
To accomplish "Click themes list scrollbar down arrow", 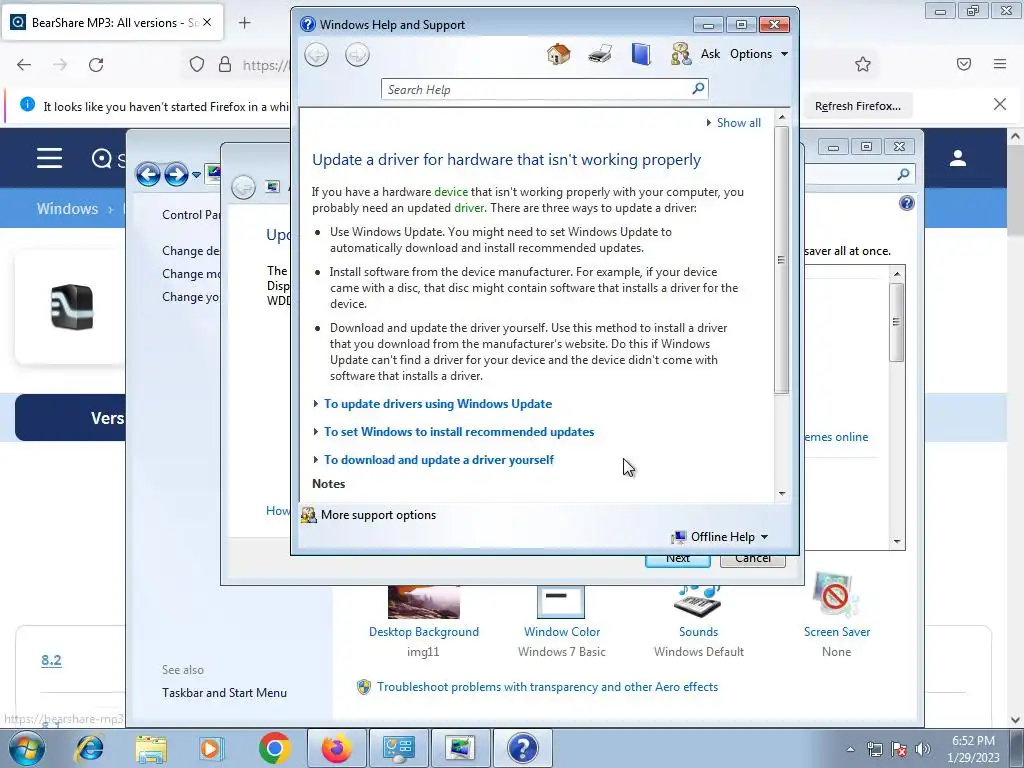I will tap(897, 541).
